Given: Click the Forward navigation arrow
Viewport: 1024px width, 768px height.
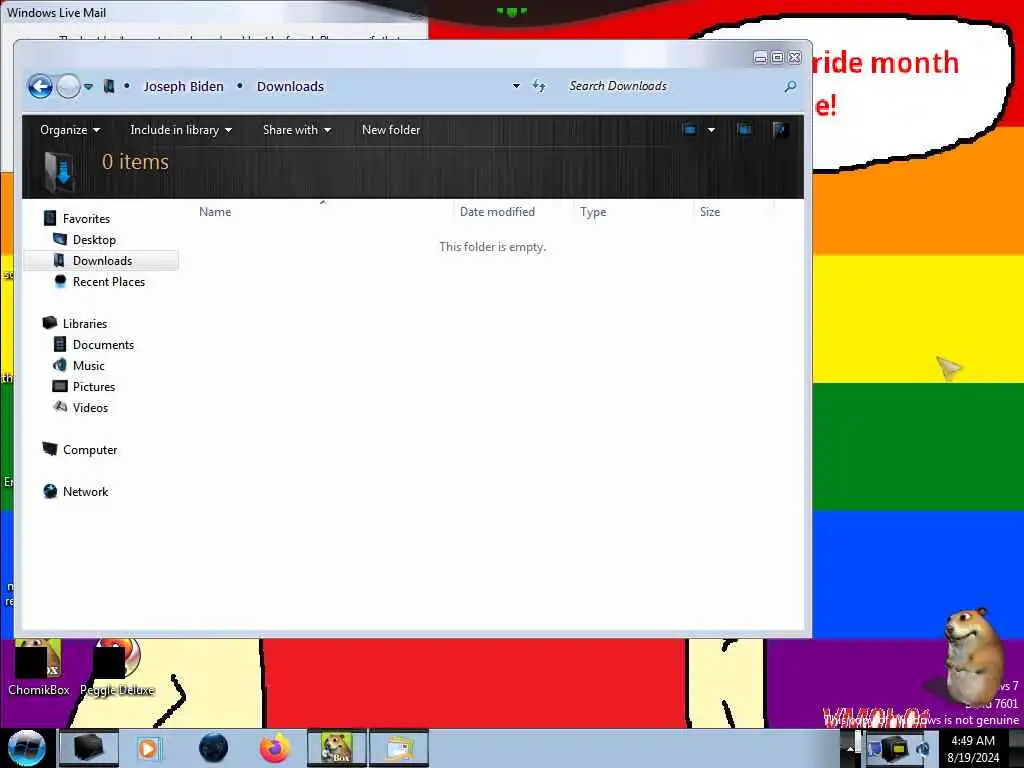Looking at the screenshot, I should (68, 86).
